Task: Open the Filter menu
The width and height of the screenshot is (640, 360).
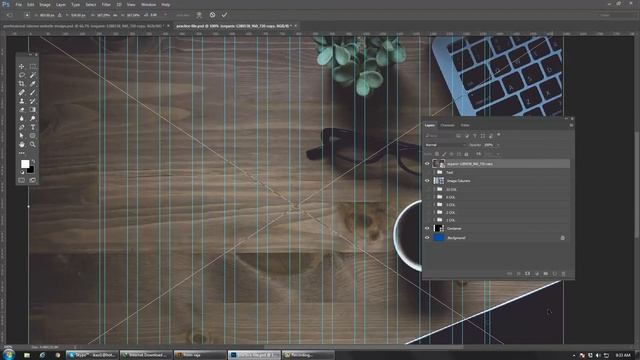Action: (x=106, y=4)
